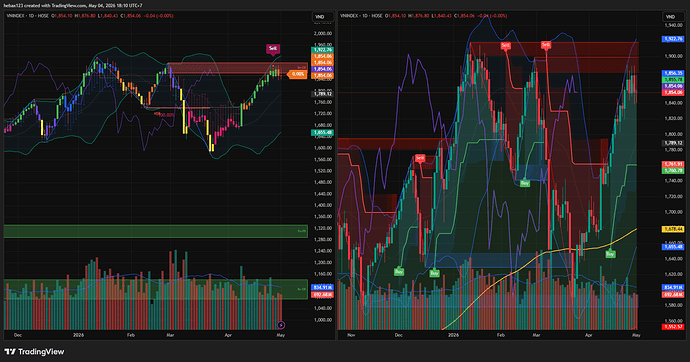Screen dimensions: 690x362
Task: Click the 1,200.00 price axis tick
Action: pos(323,263)
